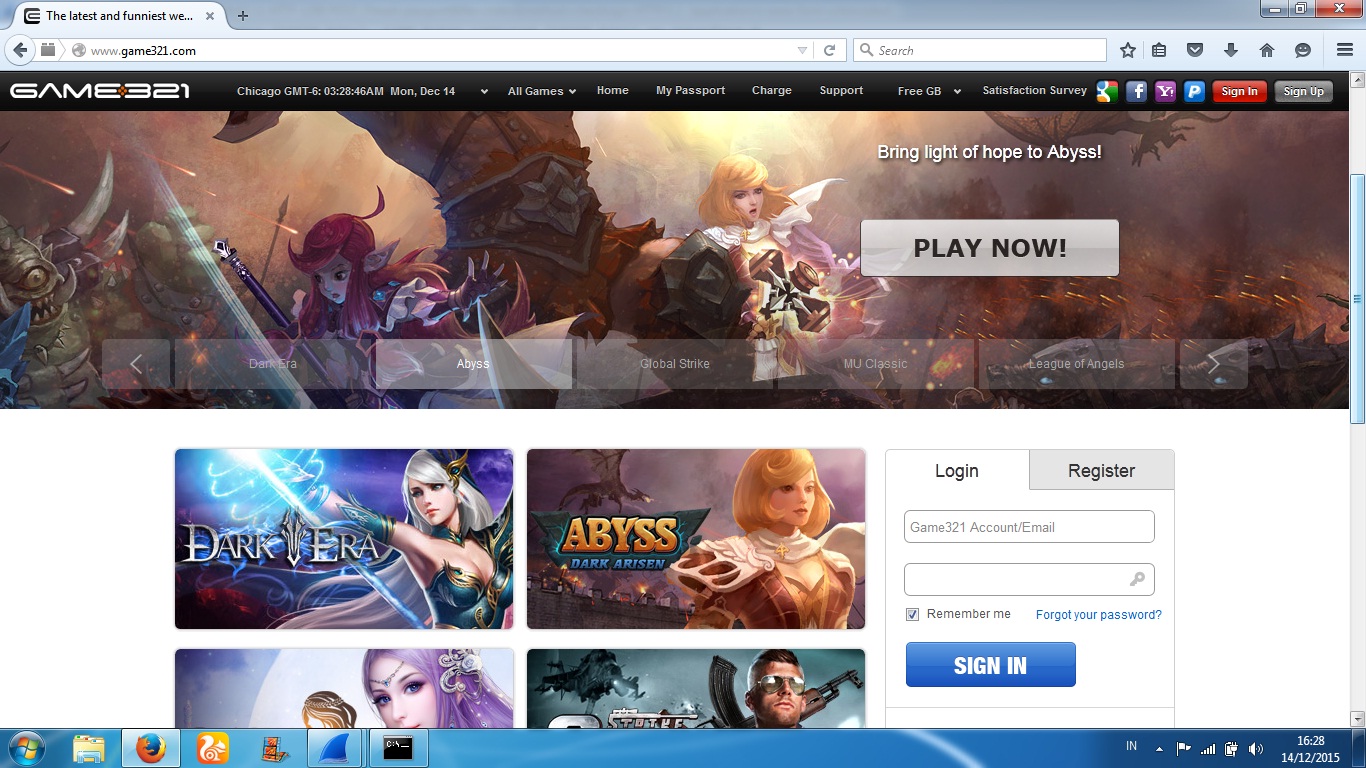Image resolution: width=1366 pixels, height=768 pixels.
Task: Click the reload page icon in the address bar
Action: 829,50
